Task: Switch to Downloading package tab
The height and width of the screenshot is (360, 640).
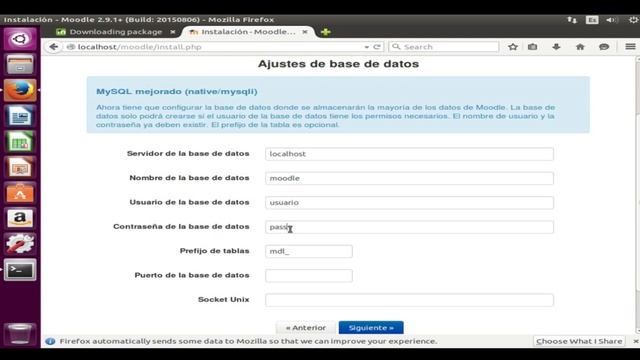Action: (116, 32)
